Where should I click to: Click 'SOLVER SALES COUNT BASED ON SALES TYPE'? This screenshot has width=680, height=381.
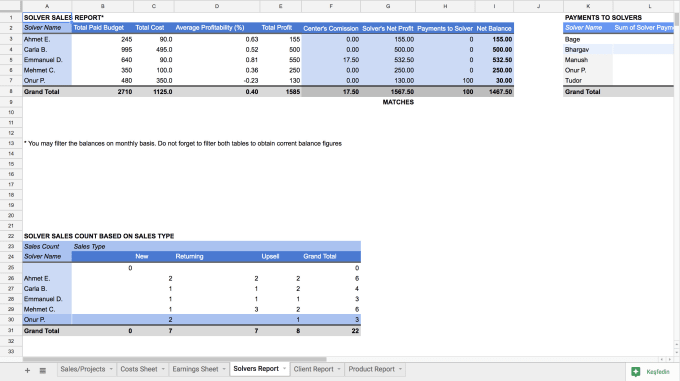[99, 236]
